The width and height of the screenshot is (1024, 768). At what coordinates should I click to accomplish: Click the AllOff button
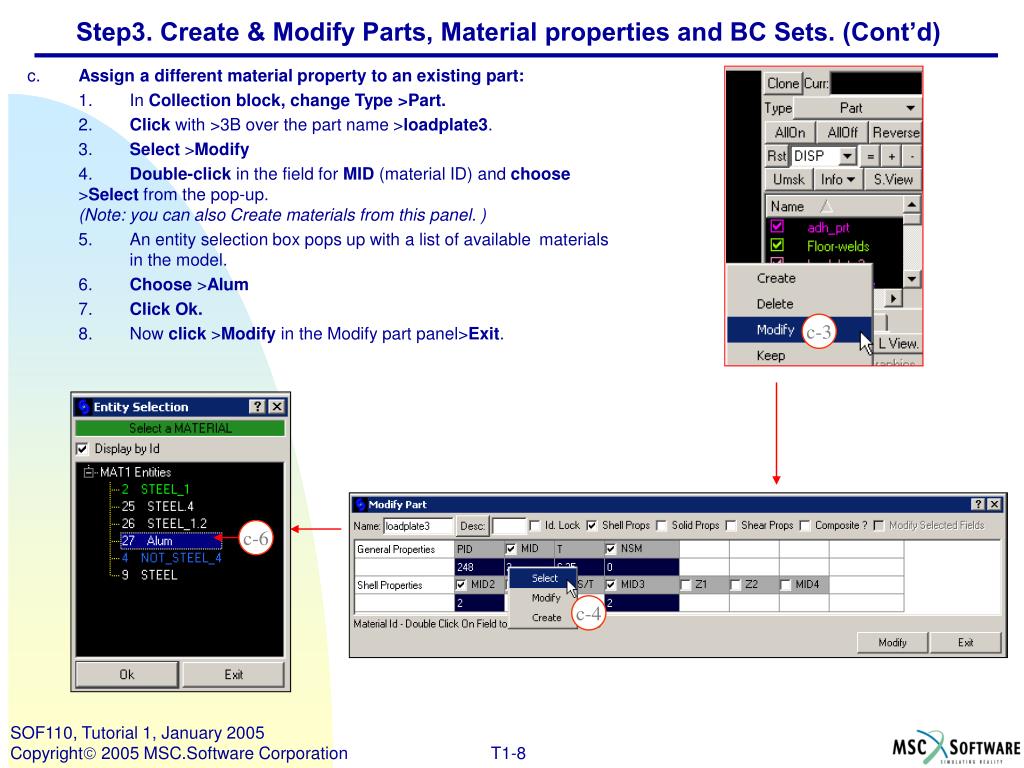(x=842, y=133)
